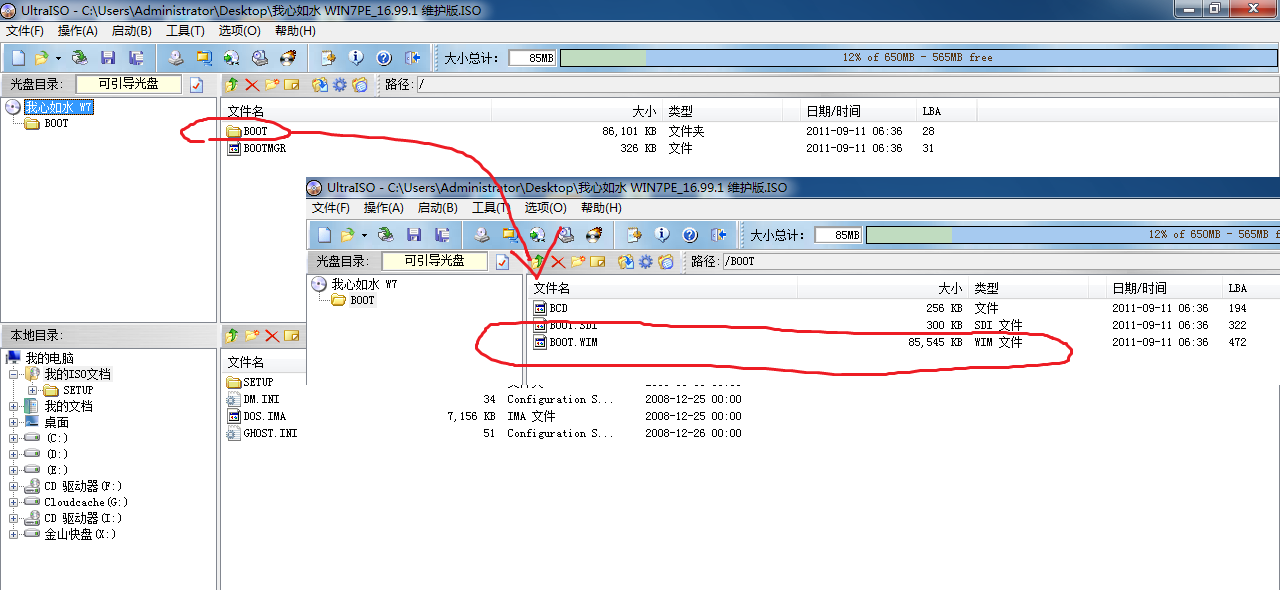Click the Compress ISO icon in back window toolbar
The height and width of the screenshot is (590, 1280).
click(204, 58)
